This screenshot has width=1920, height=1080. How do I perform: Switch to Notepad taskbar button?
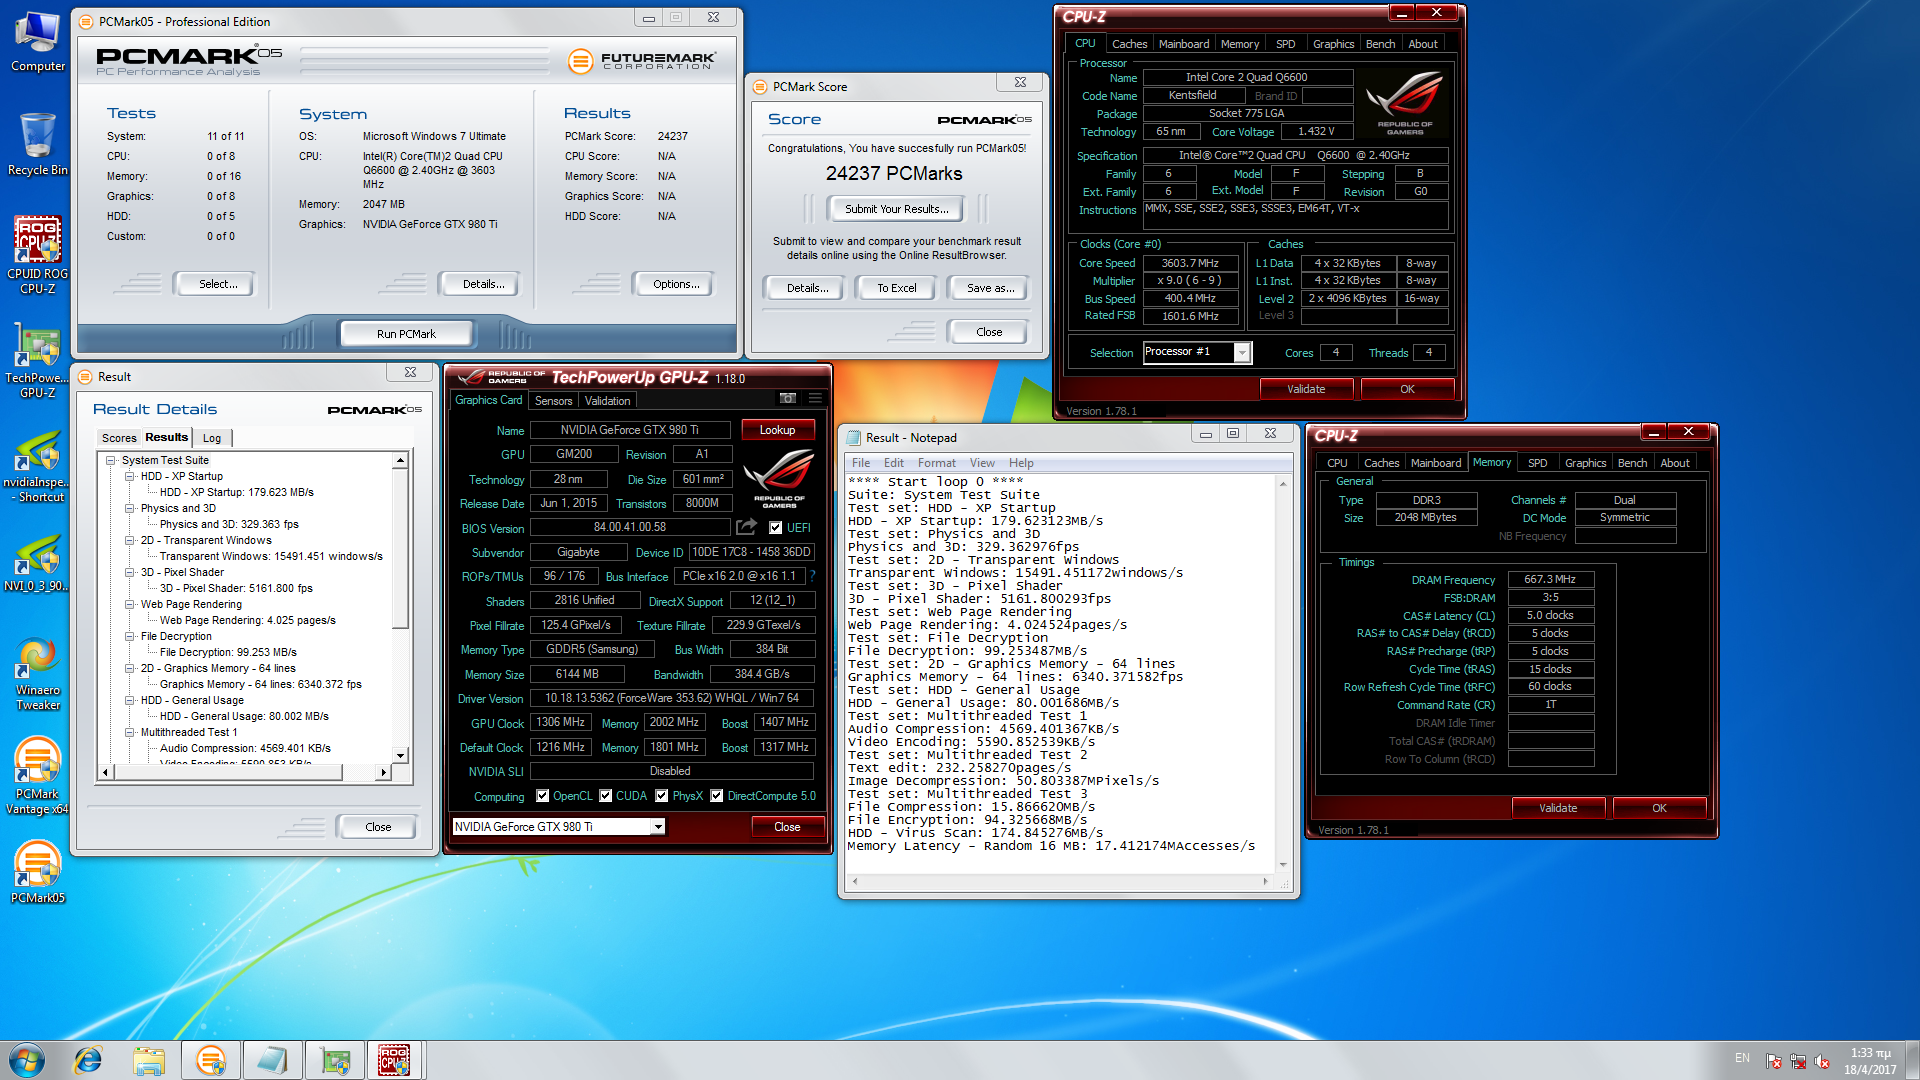[x=271, y=1060]
